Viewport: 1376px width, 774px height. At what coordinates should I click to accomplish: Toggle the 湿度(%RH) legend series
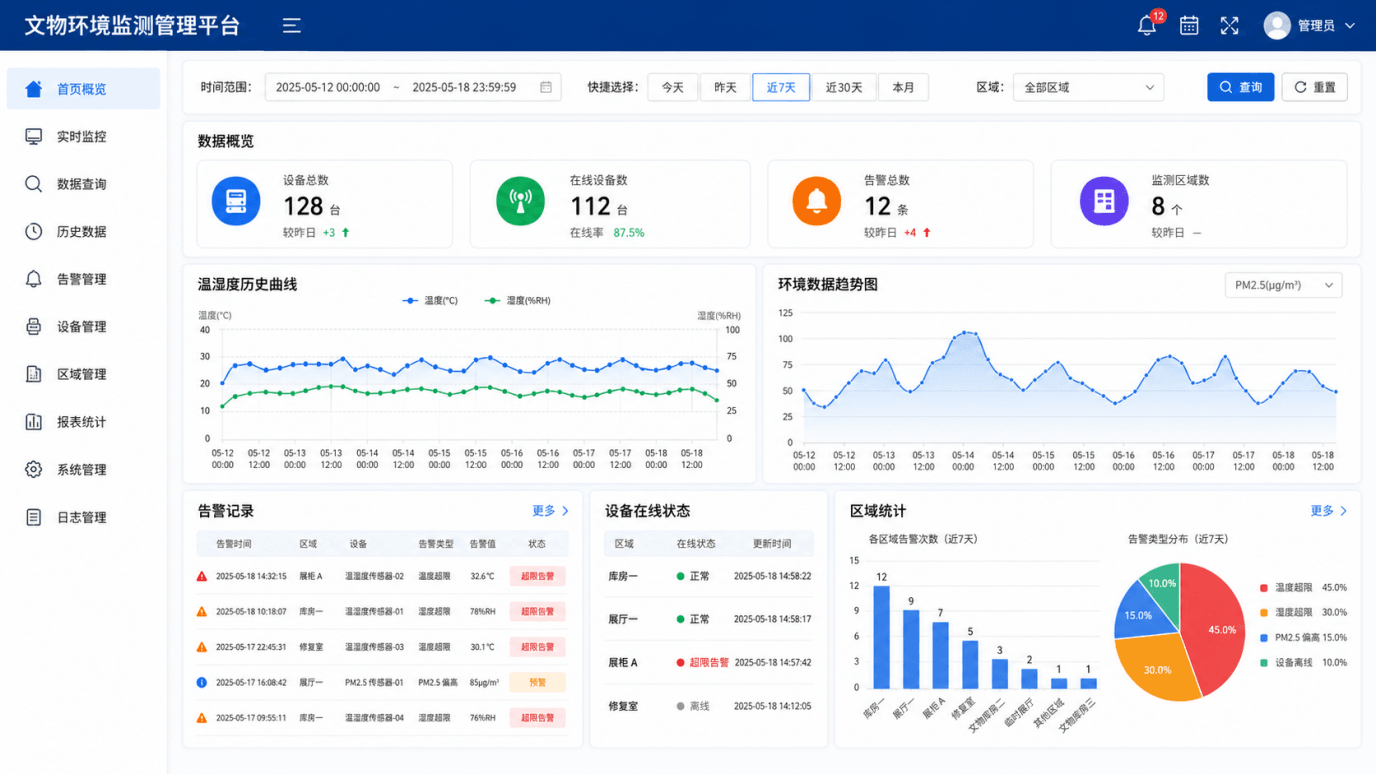(517, 300)
